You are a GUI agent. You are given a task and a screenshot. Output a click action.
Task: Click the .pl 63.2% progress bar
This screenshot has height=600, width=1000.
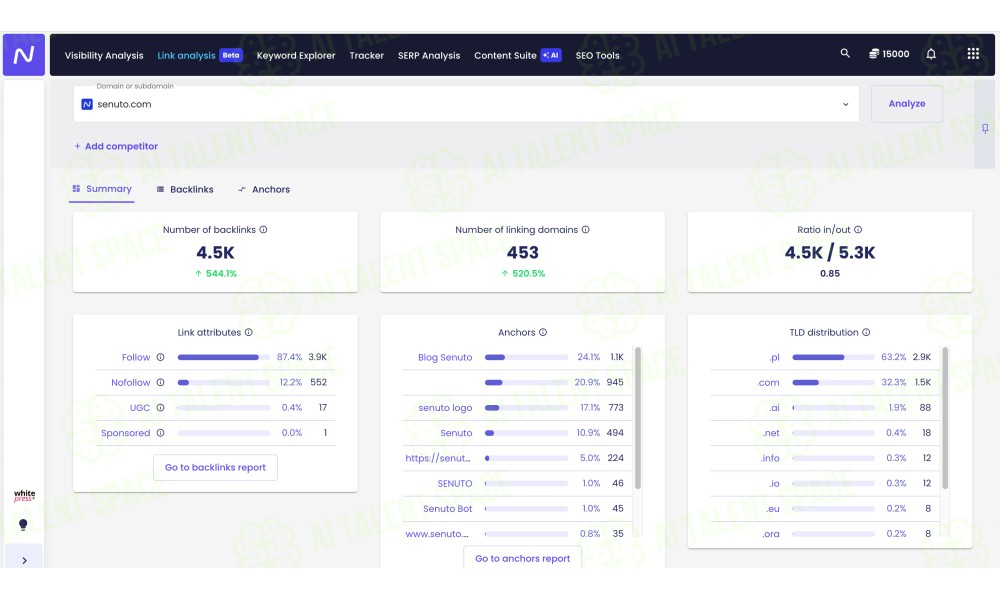point(834,357)
